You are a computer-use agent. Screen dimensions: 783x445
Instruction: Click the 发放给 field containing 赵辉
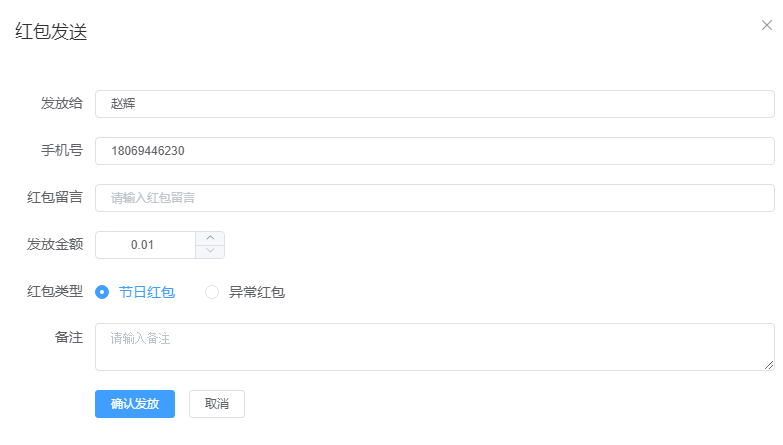click(434, 104)
